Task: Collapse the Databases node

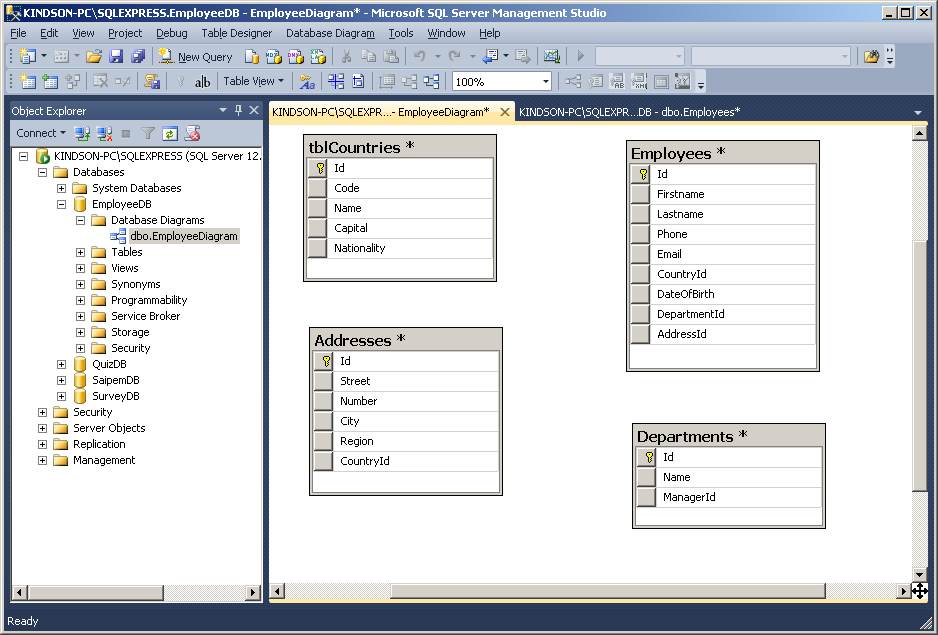Action: [x=42, y=172]
